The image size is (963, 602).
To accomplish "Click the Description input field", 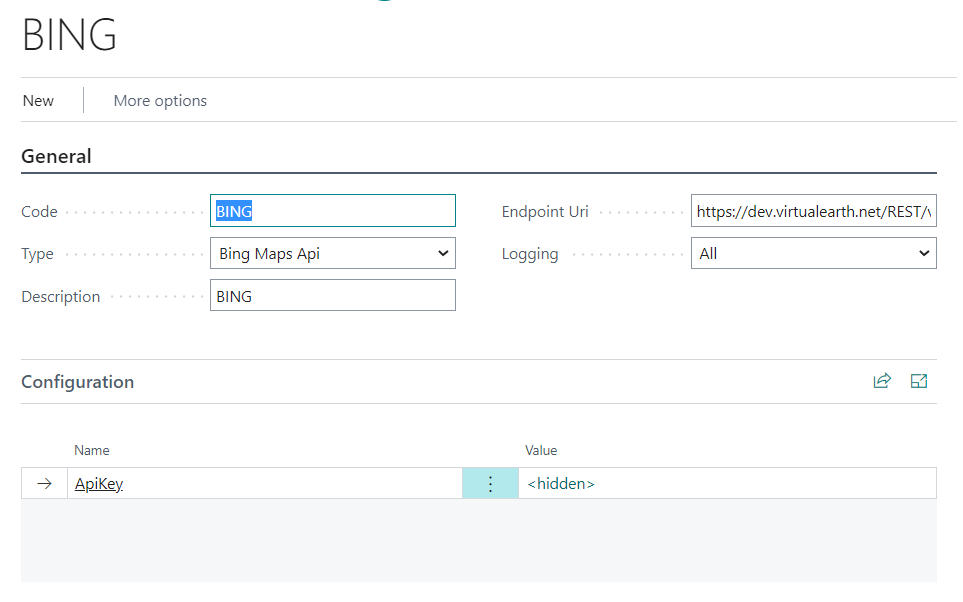I will 333,295.
